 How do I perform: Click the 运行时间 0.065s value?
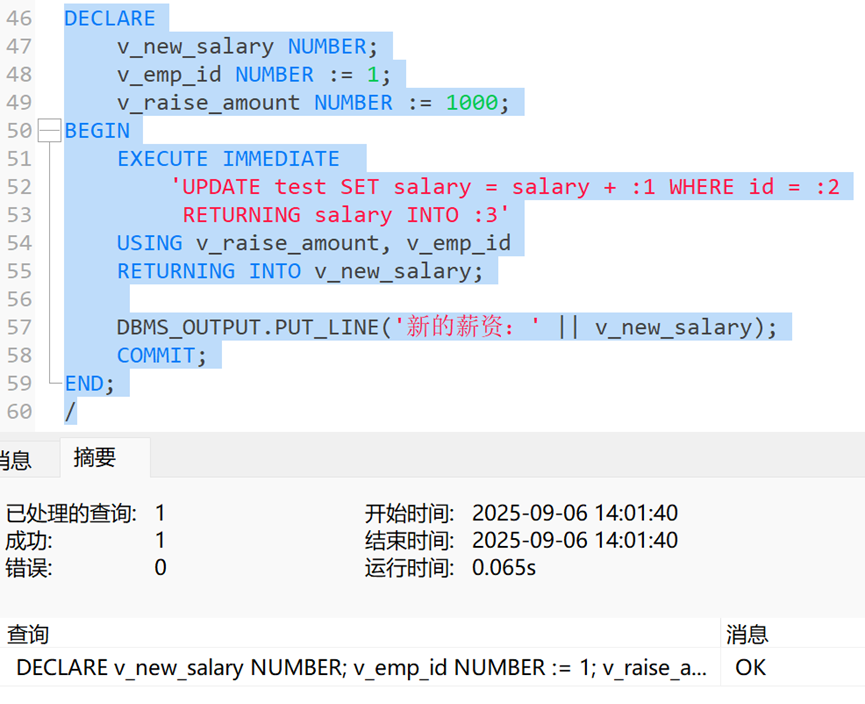point(504,568)
